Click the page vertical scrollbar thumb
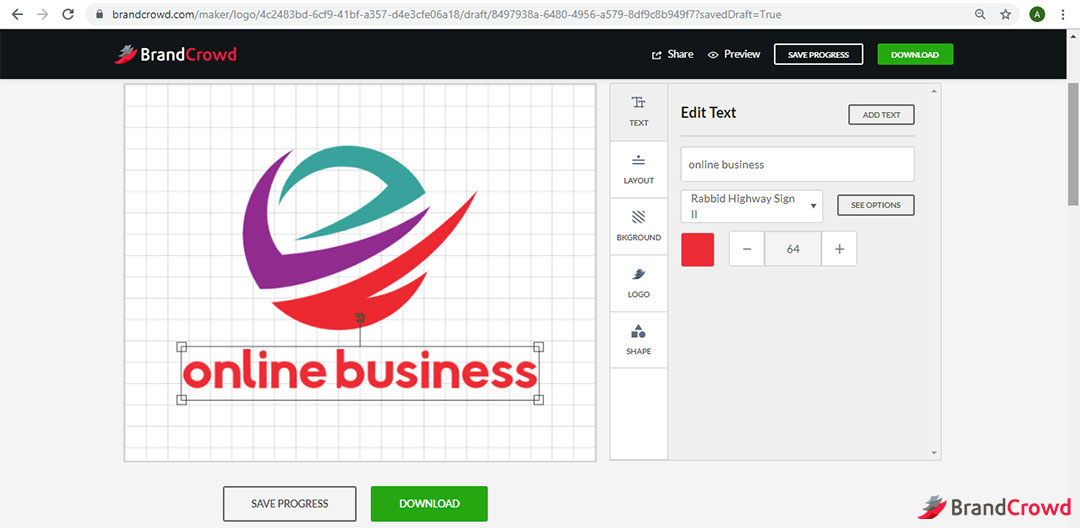 click(1073, 143)
